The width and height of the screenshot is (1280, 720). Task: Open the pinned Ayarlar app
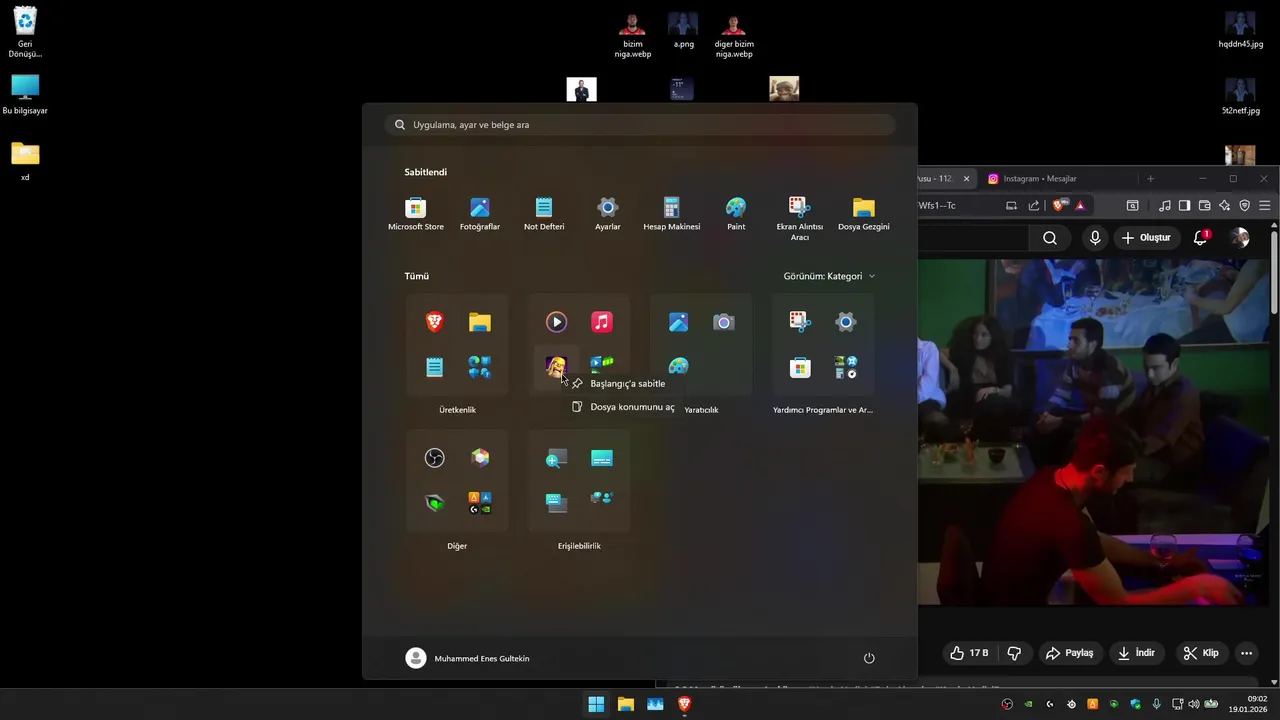click(x=607, y=214)
